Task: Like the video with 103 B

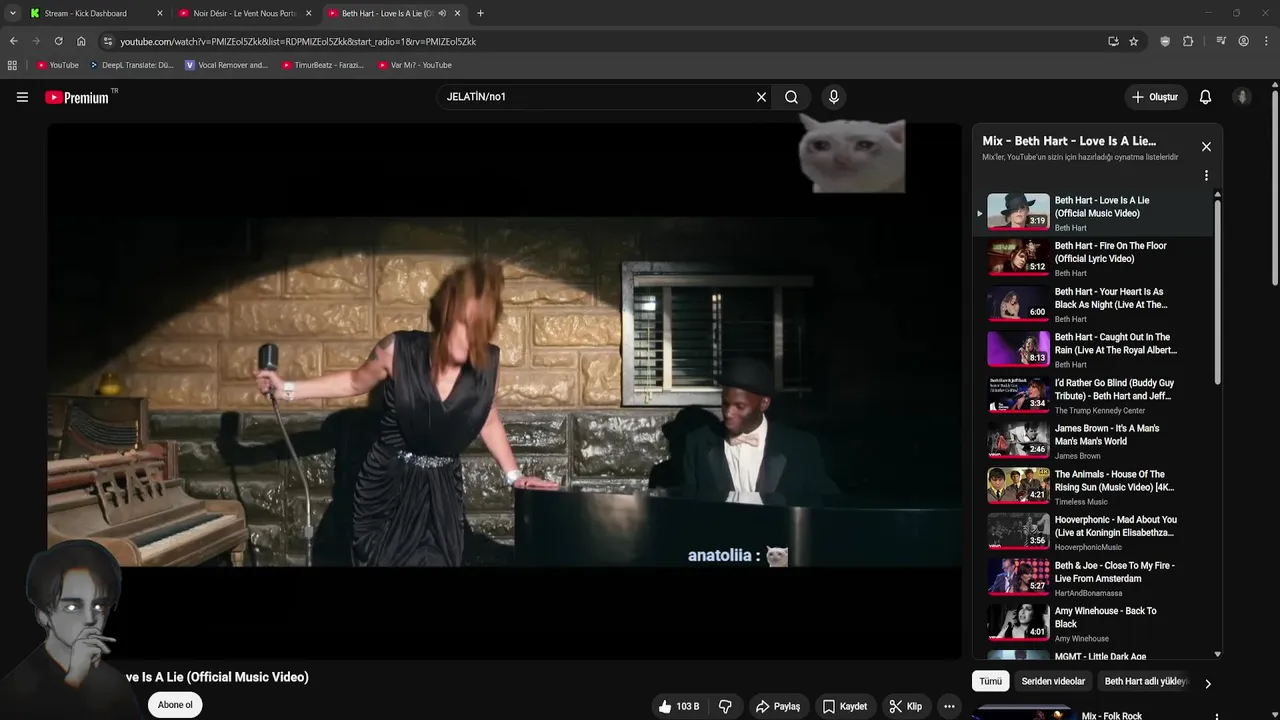Action: [678, 706]
